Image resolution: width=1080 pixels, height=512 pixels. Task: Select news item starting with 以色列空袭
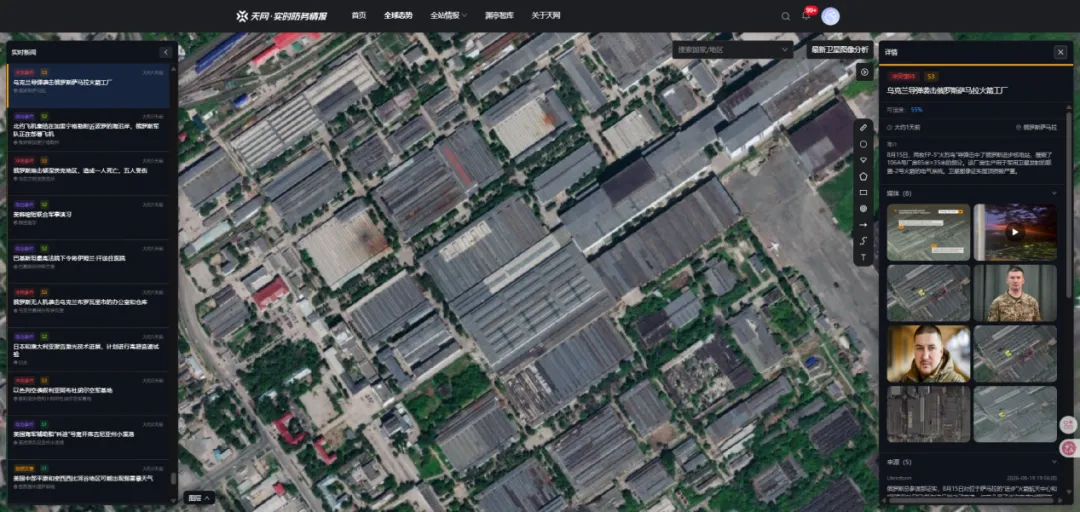[x=88, y=393]
